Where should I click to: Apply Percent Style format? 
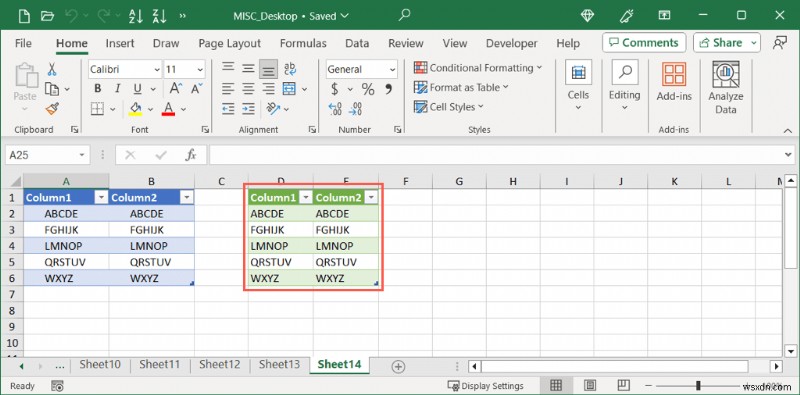368,89
